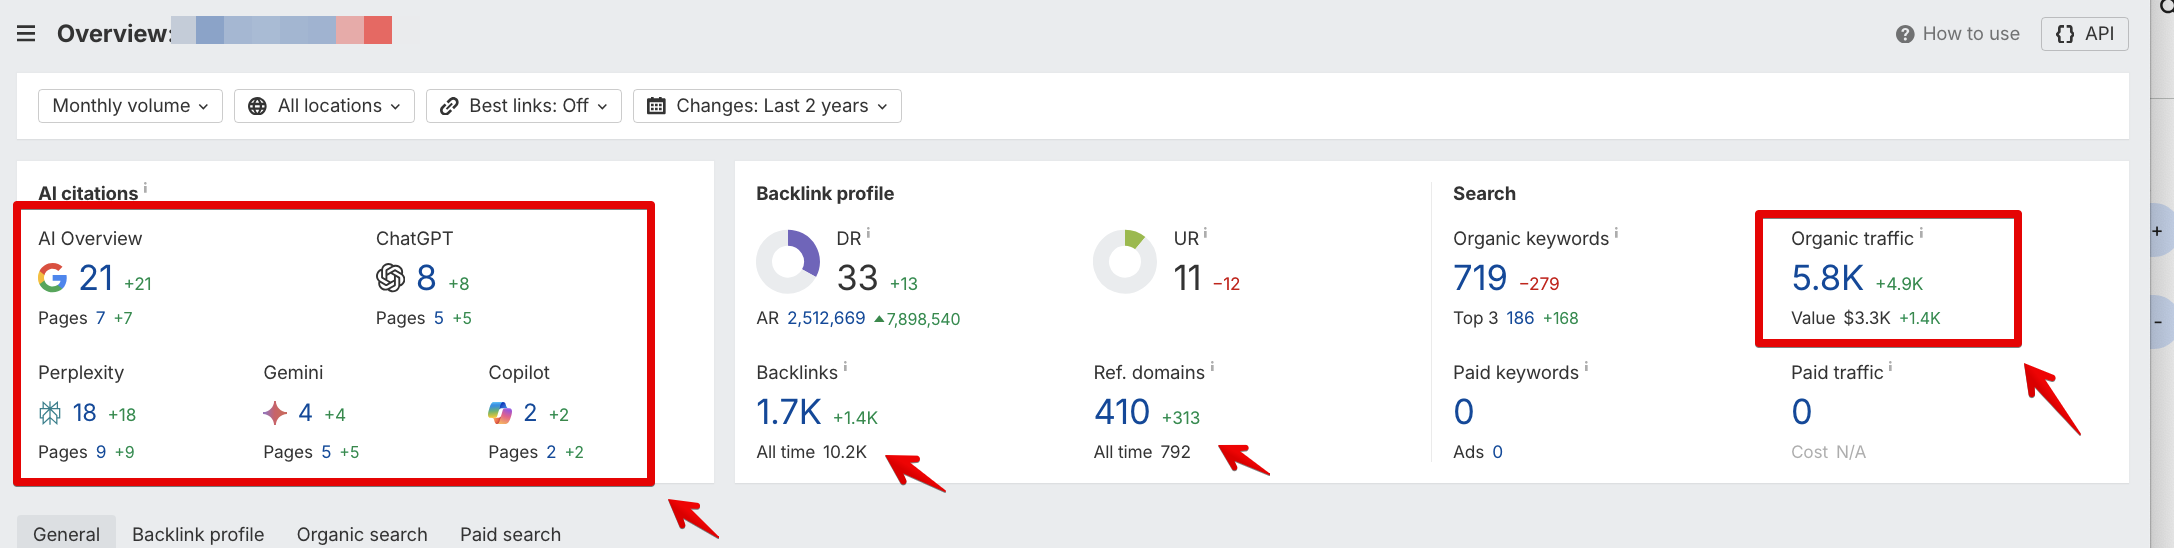Click the Paid traffic info icon
2174x548 pixels.
[1890, 368]
